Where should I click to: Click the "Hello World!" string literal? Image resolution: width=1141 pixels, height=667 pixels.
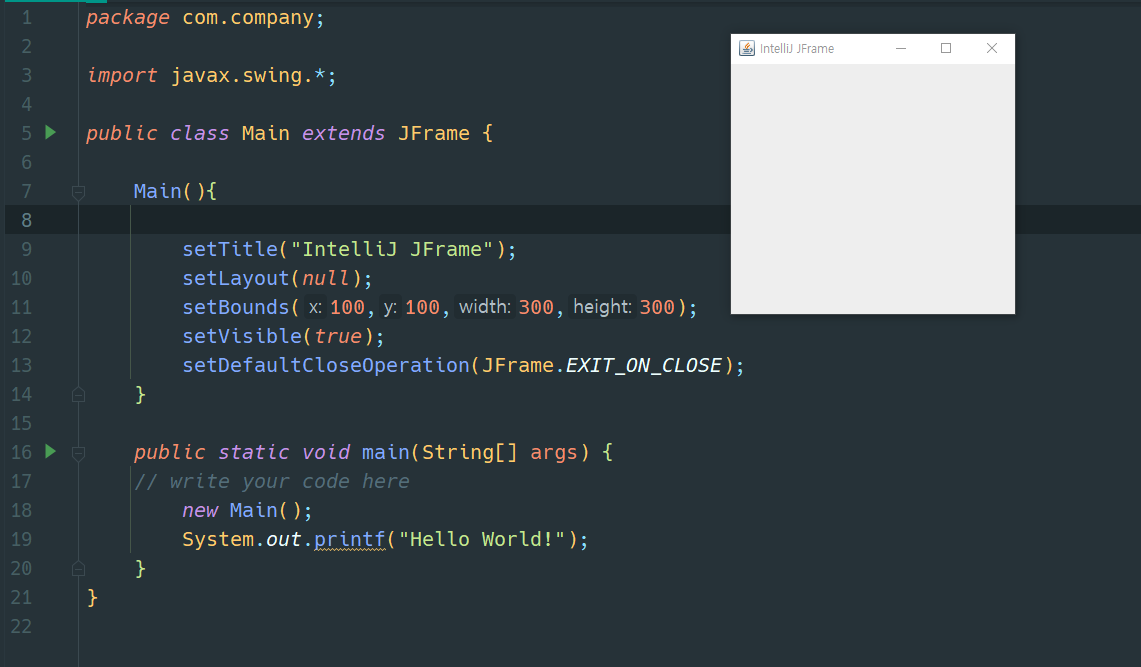482,540
